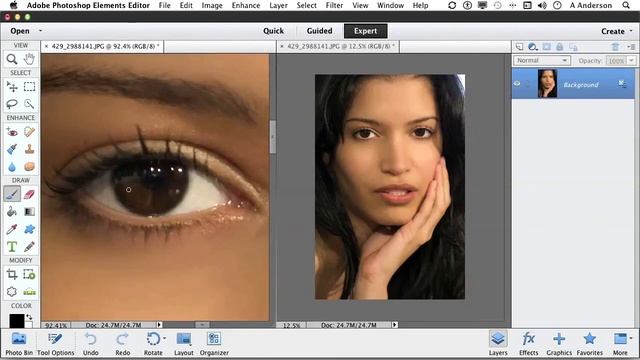Select the Straighten tool
Image resolution: width=640 pixels, height=360 pixels.
click(29, 291)
